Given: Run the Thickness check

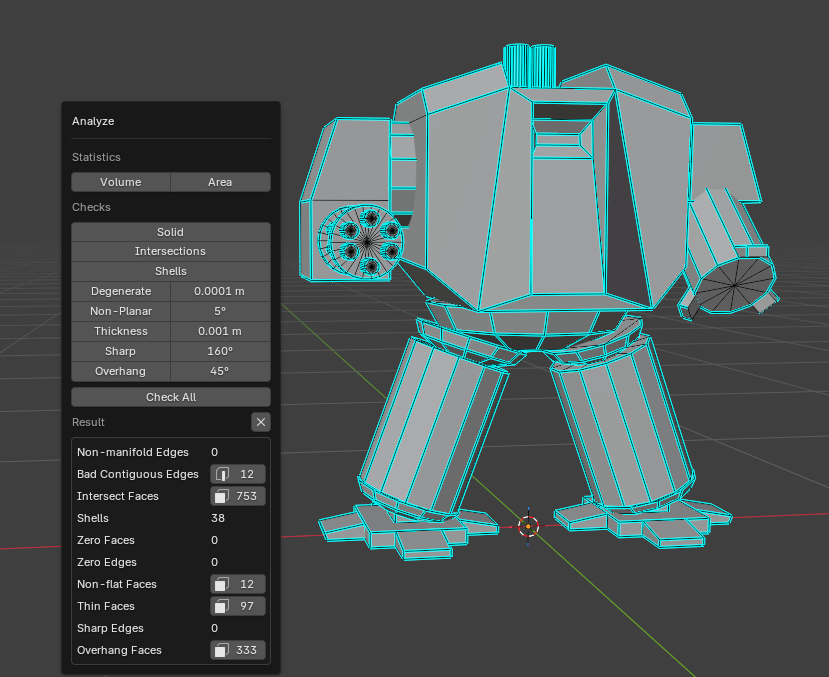Looking at the screenshot, I should (x=121, y=331).
